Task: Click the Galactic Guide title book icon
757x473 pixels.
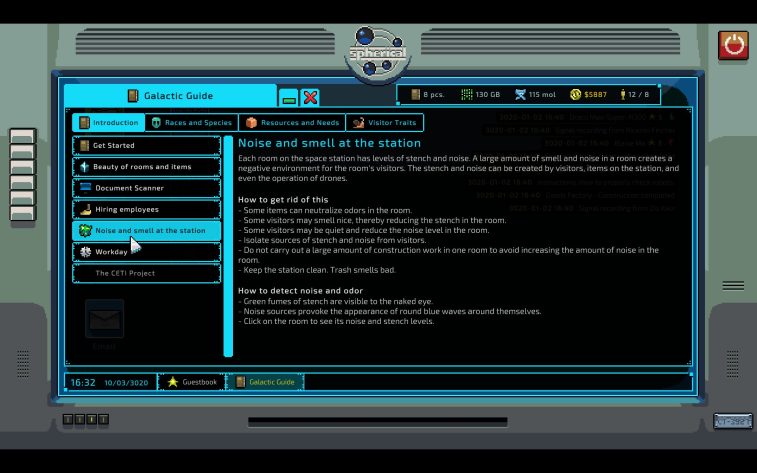Action: click(x=133, y=96)
